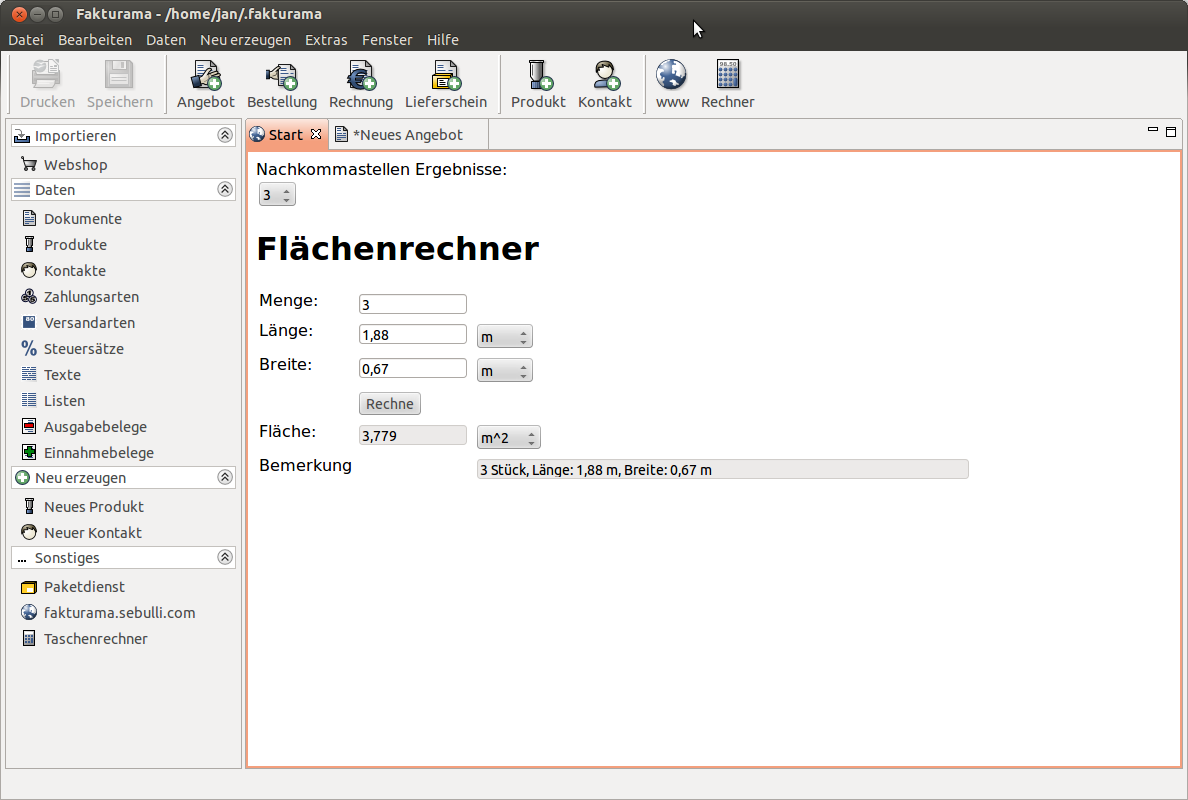Create a new Rechnung from toolbar

(361, 84)
